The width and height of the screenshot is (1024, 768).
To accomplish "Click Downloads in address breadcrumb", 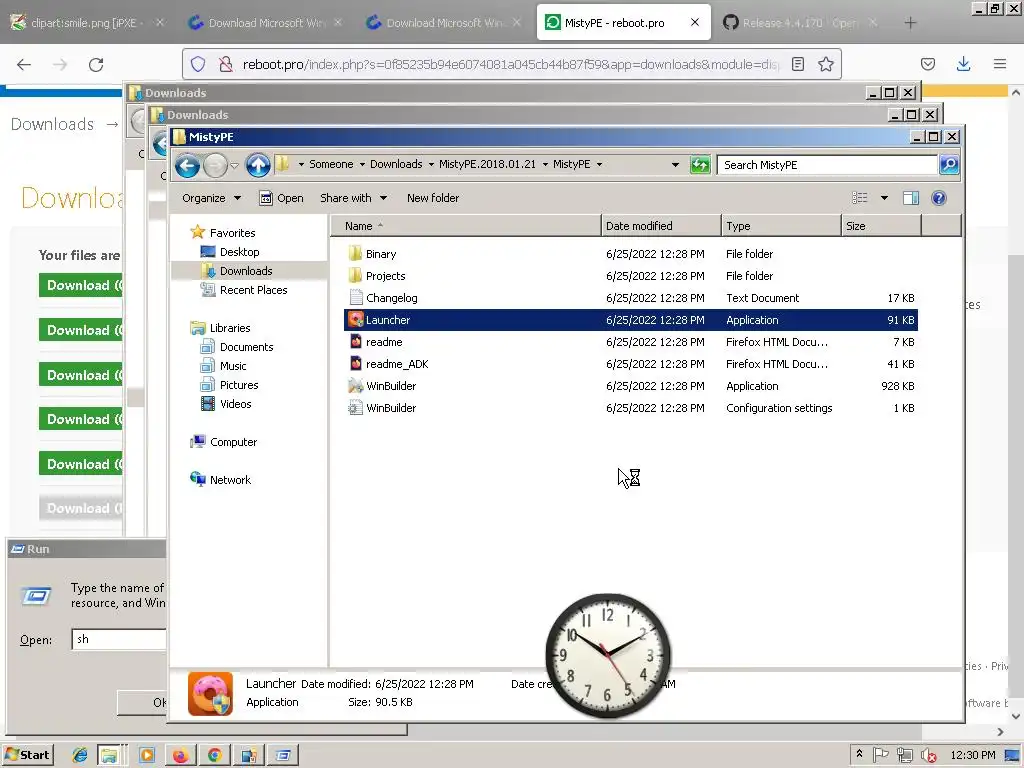I will point(396,165).
